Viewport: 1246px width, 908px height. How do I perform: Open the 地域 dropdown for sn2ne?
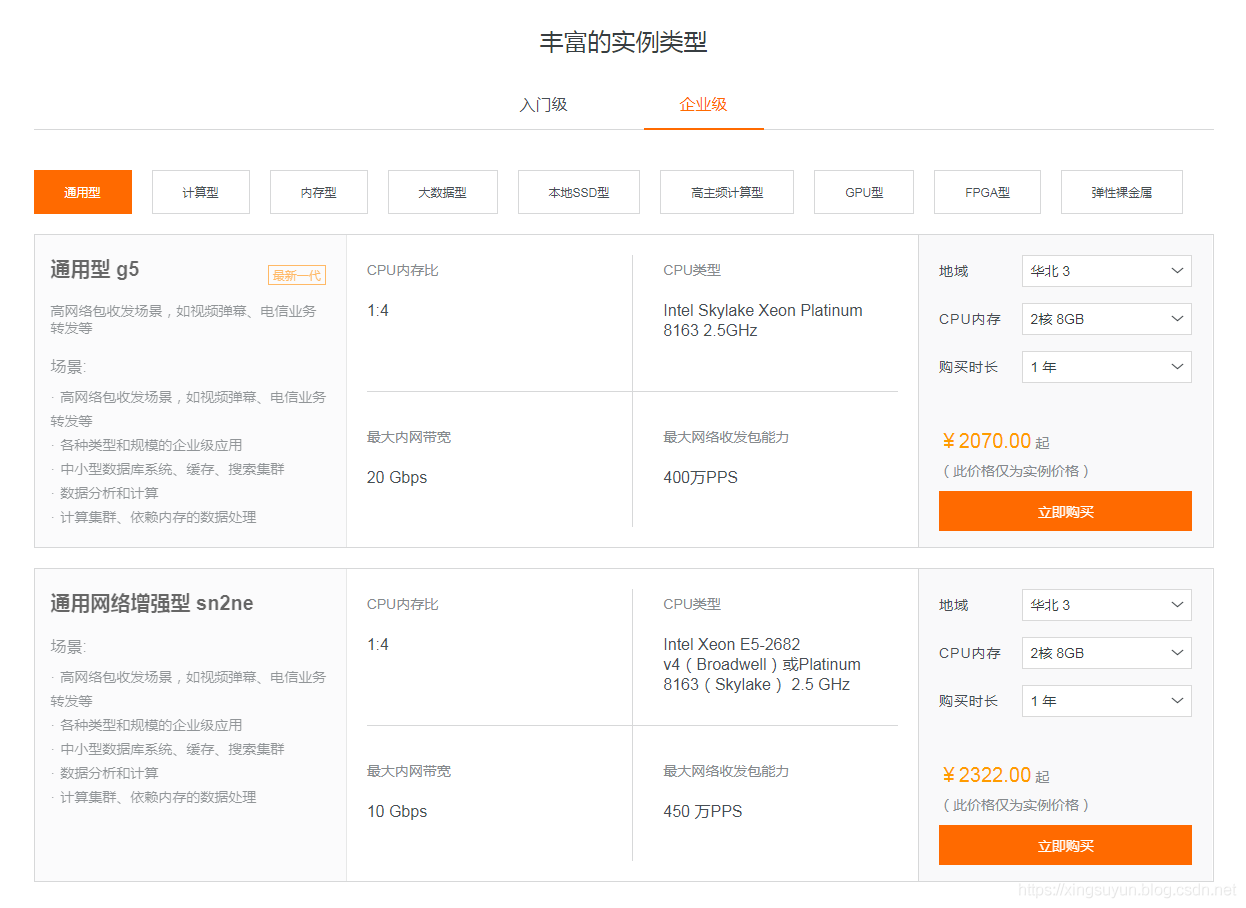pyautogui.click(x=1106, y=605)
